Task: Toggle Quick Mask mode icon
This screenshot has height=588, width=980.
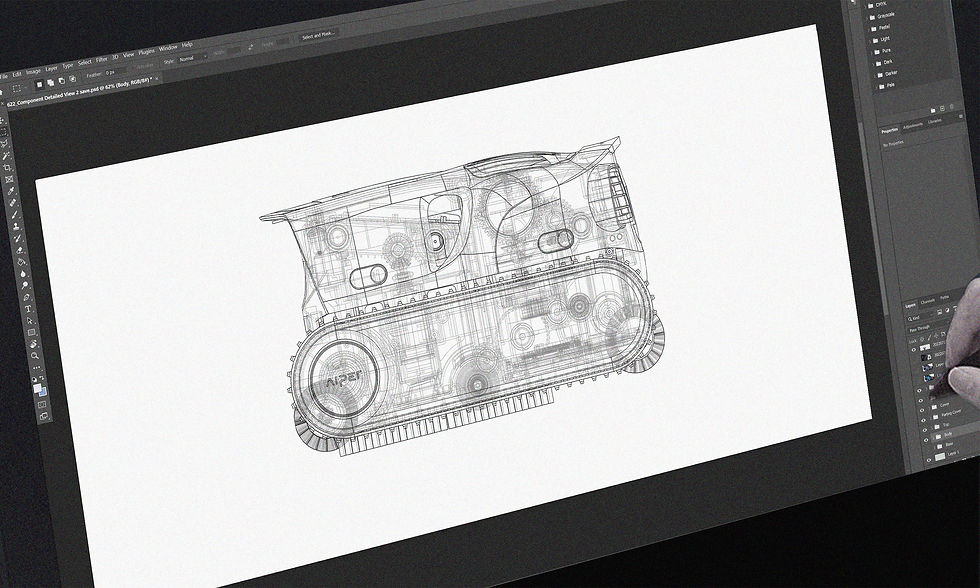Action: pos(42,404)
